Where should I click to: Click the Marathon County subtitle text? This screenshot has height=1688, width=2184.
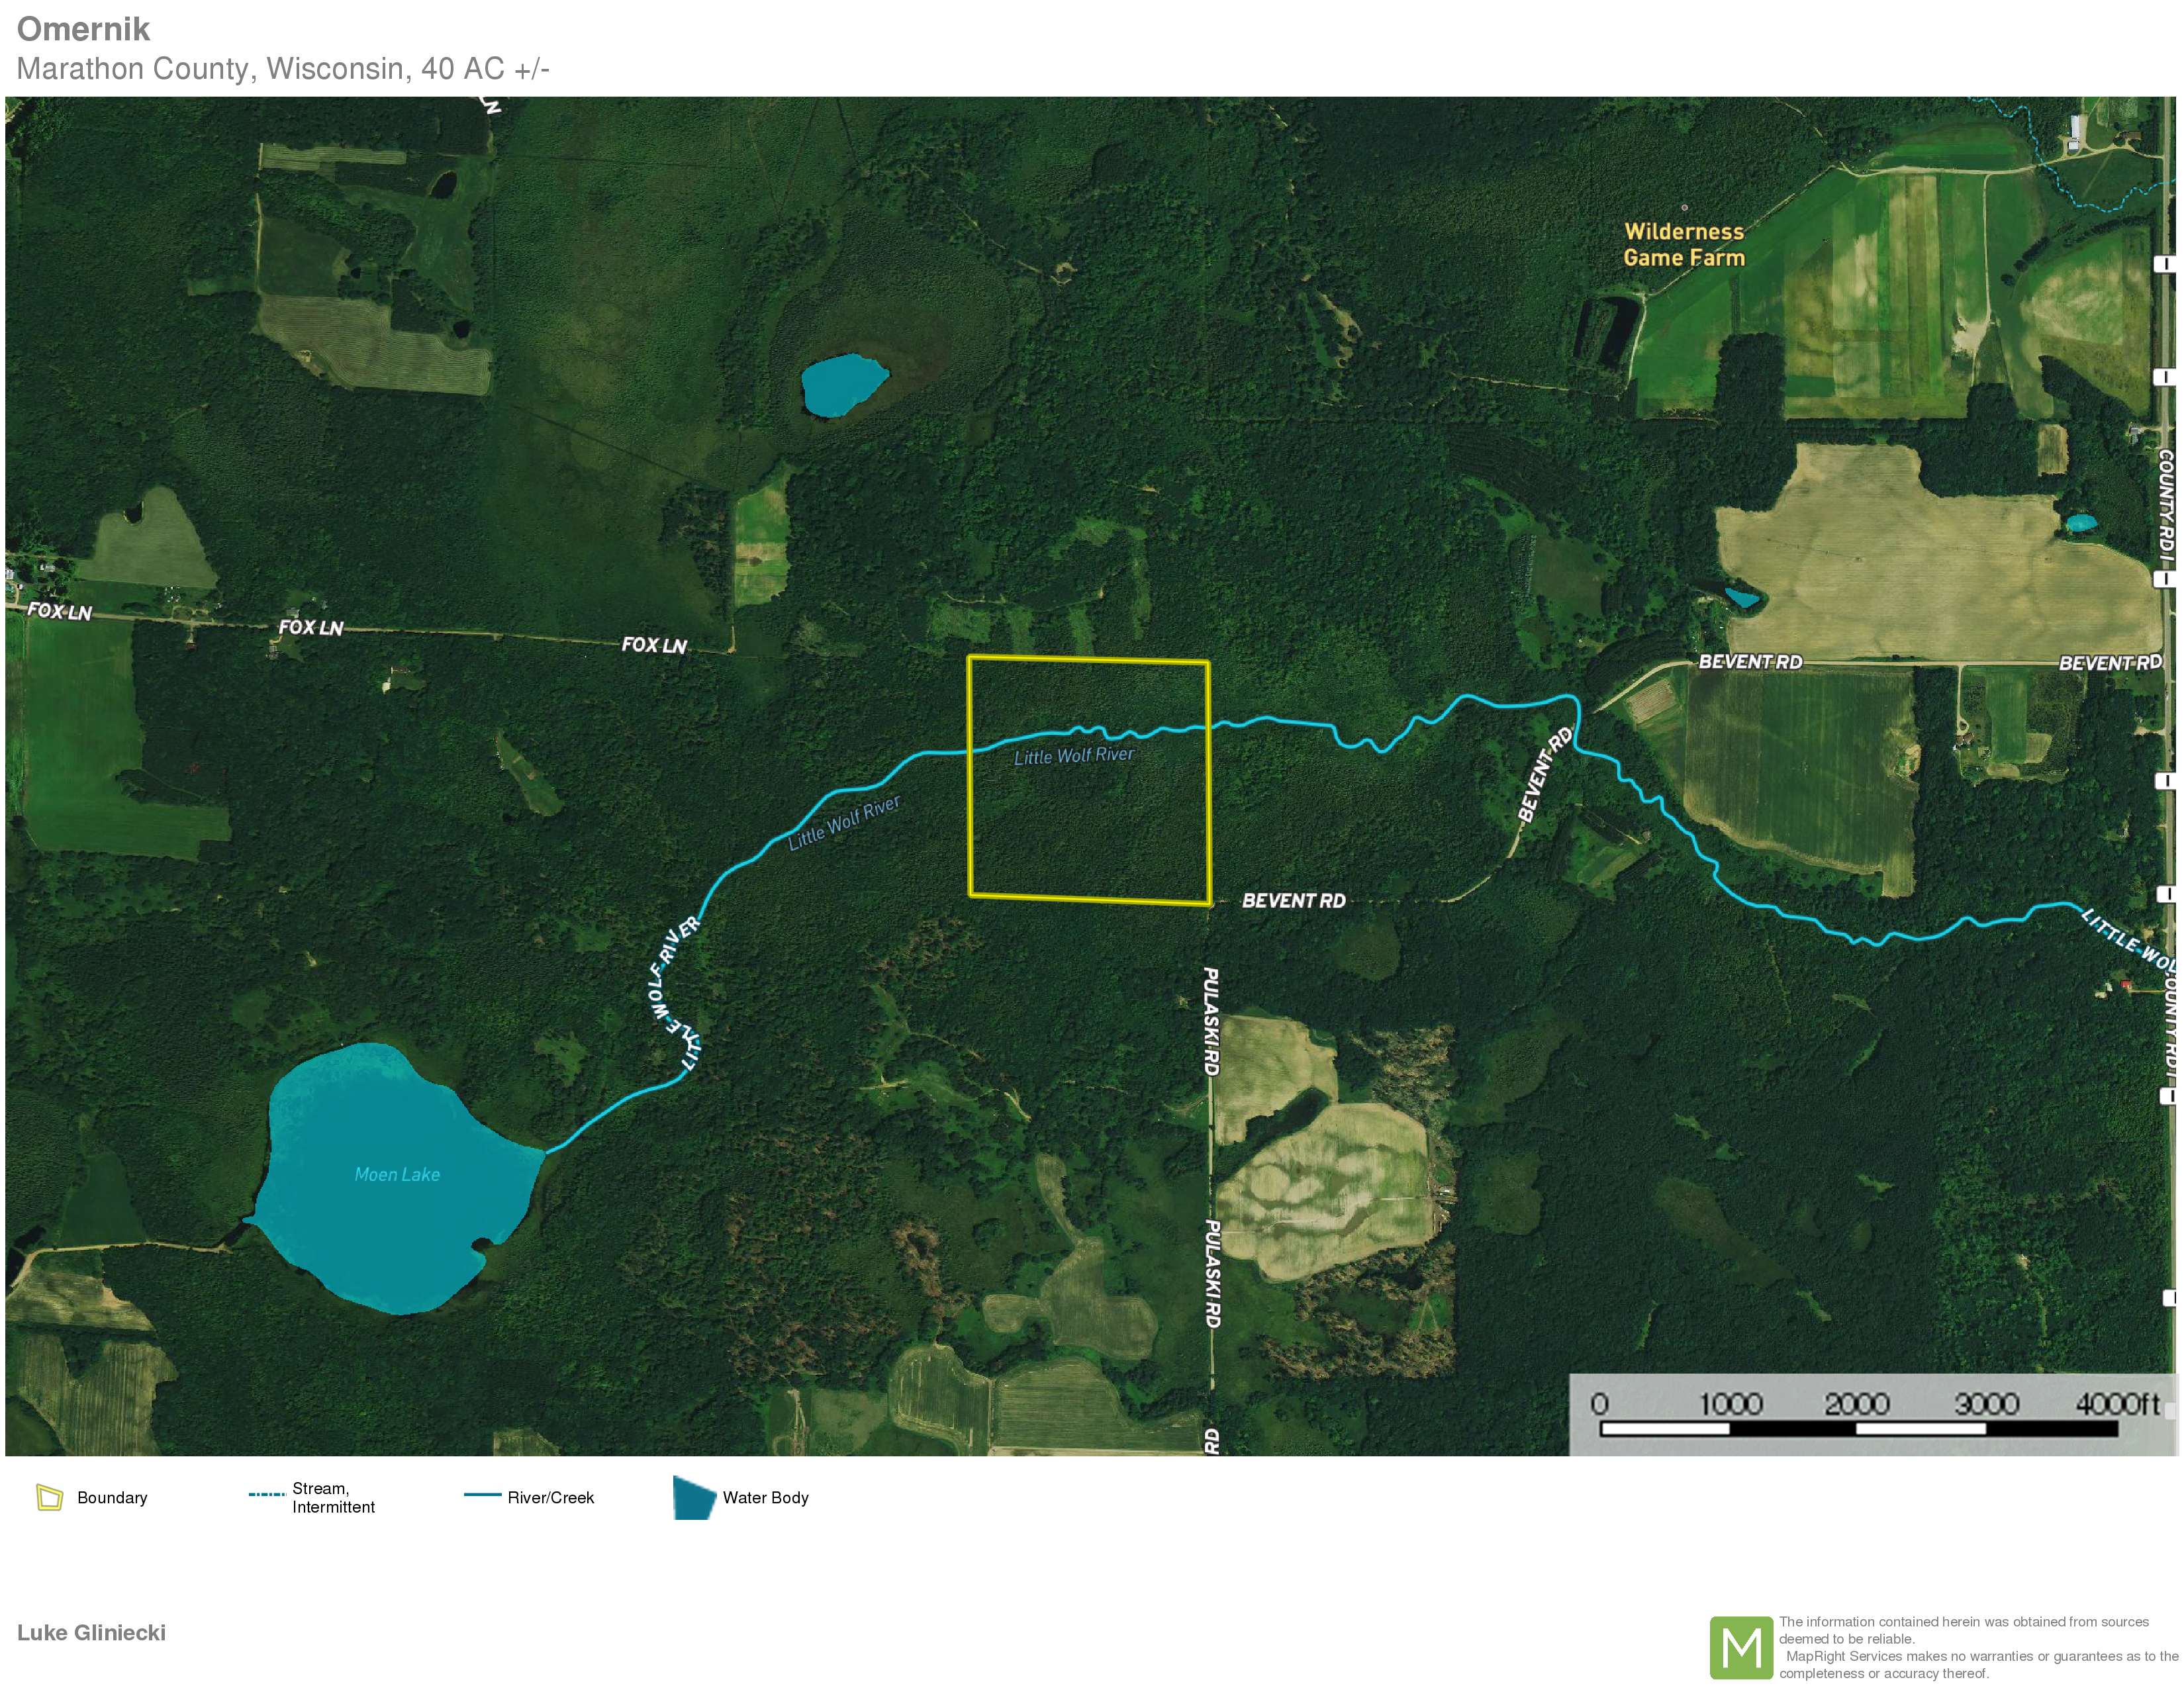click(283, 69)
